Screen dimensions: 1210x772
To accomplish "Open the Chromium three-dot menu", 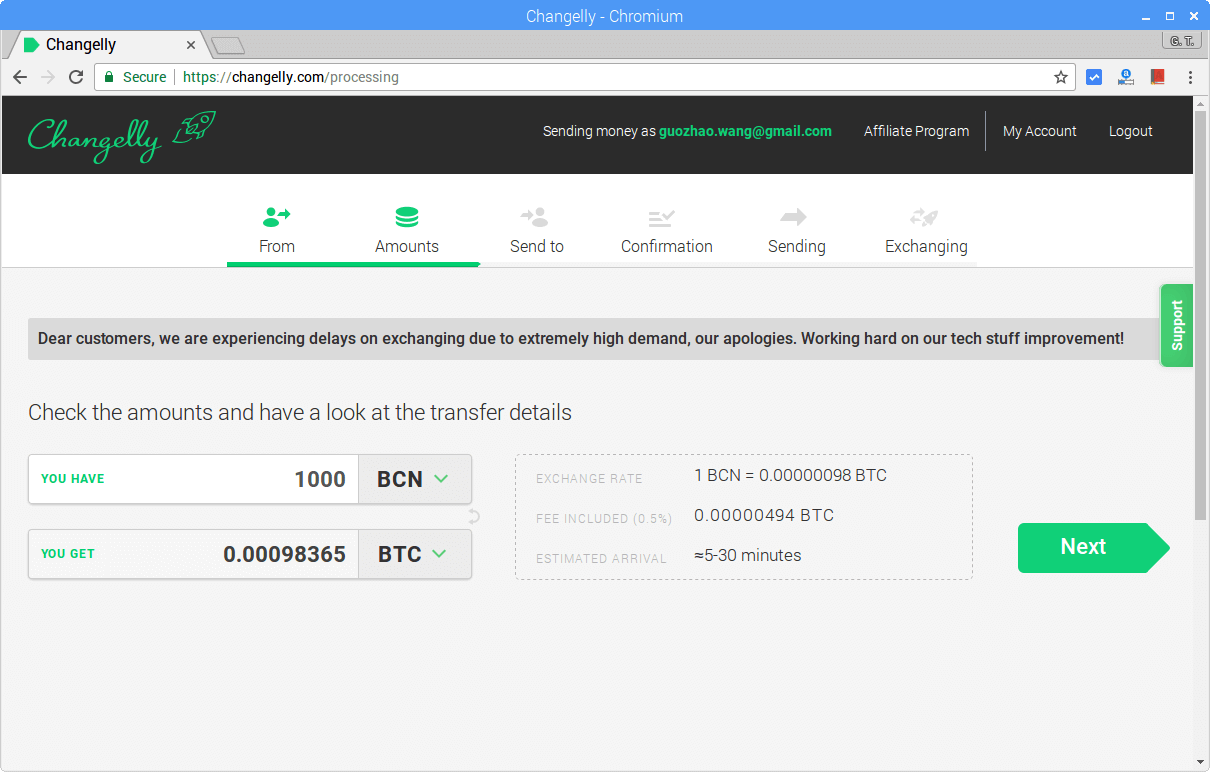I will point(1190,77).
